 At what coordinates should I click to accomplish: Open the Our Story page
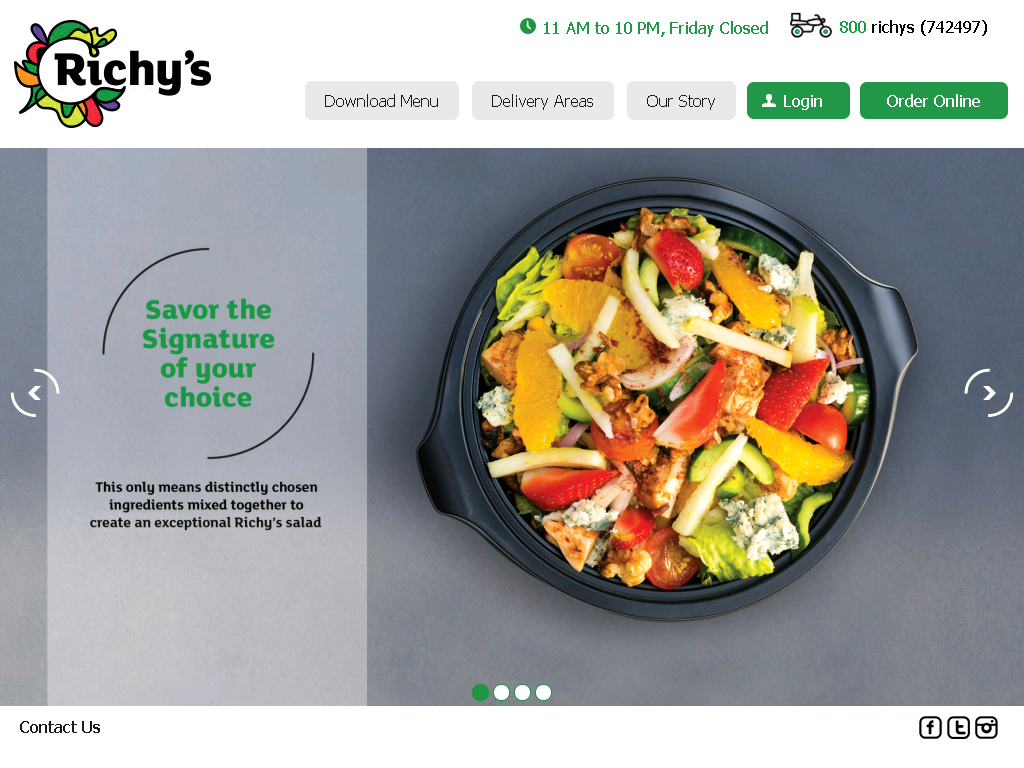pyautogui.click(x=681, y=101)
